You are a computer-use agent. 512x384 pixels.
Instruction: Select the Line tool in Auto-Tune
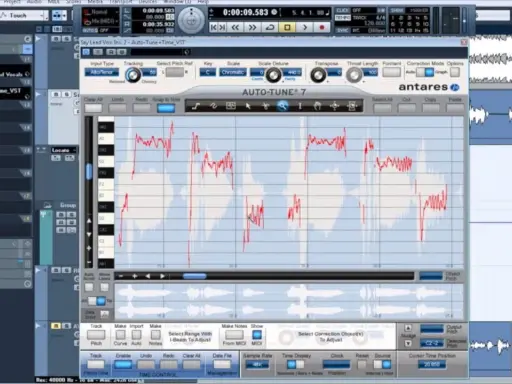(x=196, y=106)
